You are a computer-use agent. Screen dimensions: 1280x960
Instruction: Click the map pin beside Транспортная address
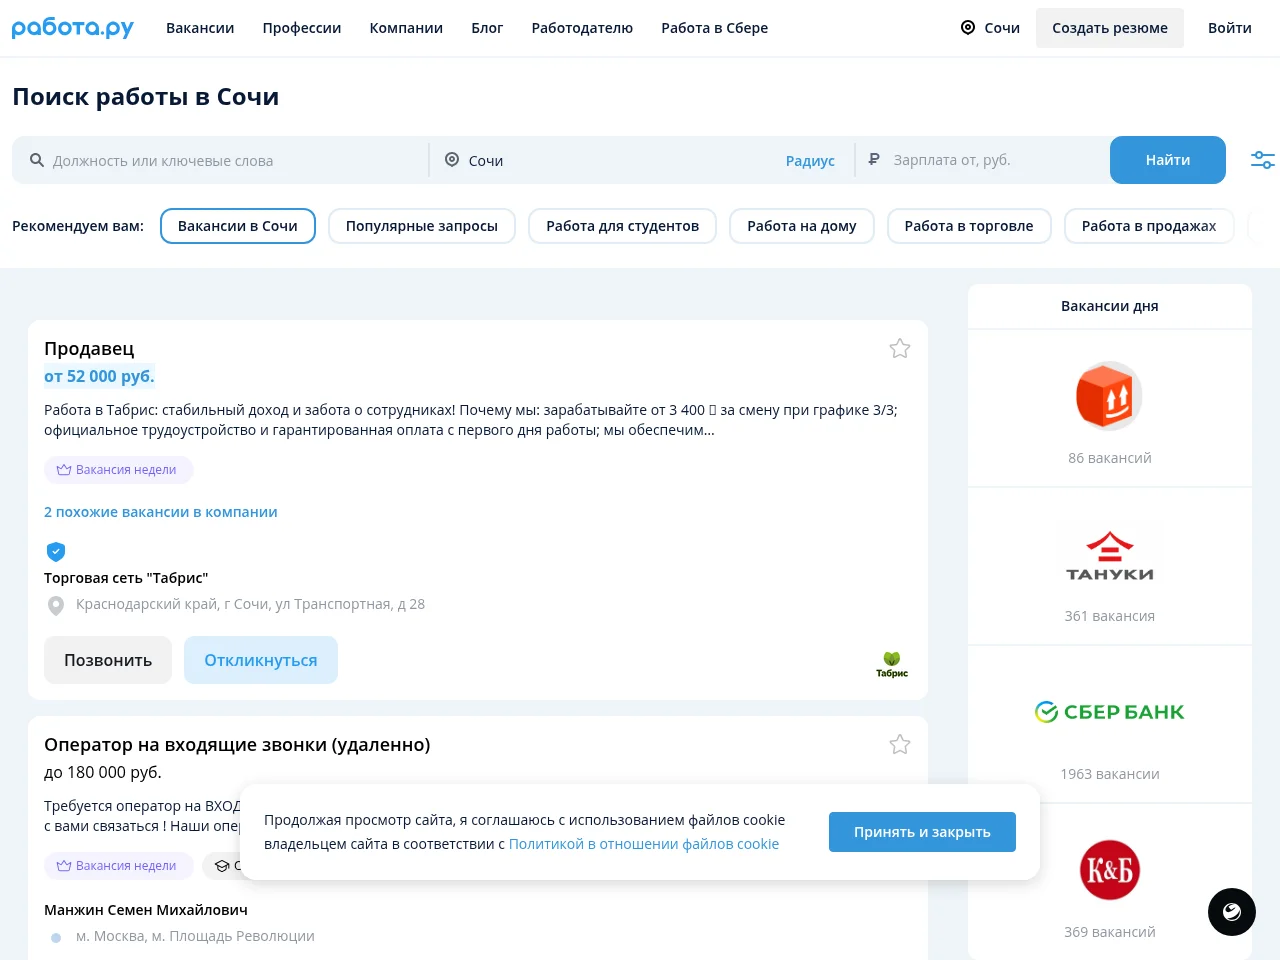pos(56,605)
